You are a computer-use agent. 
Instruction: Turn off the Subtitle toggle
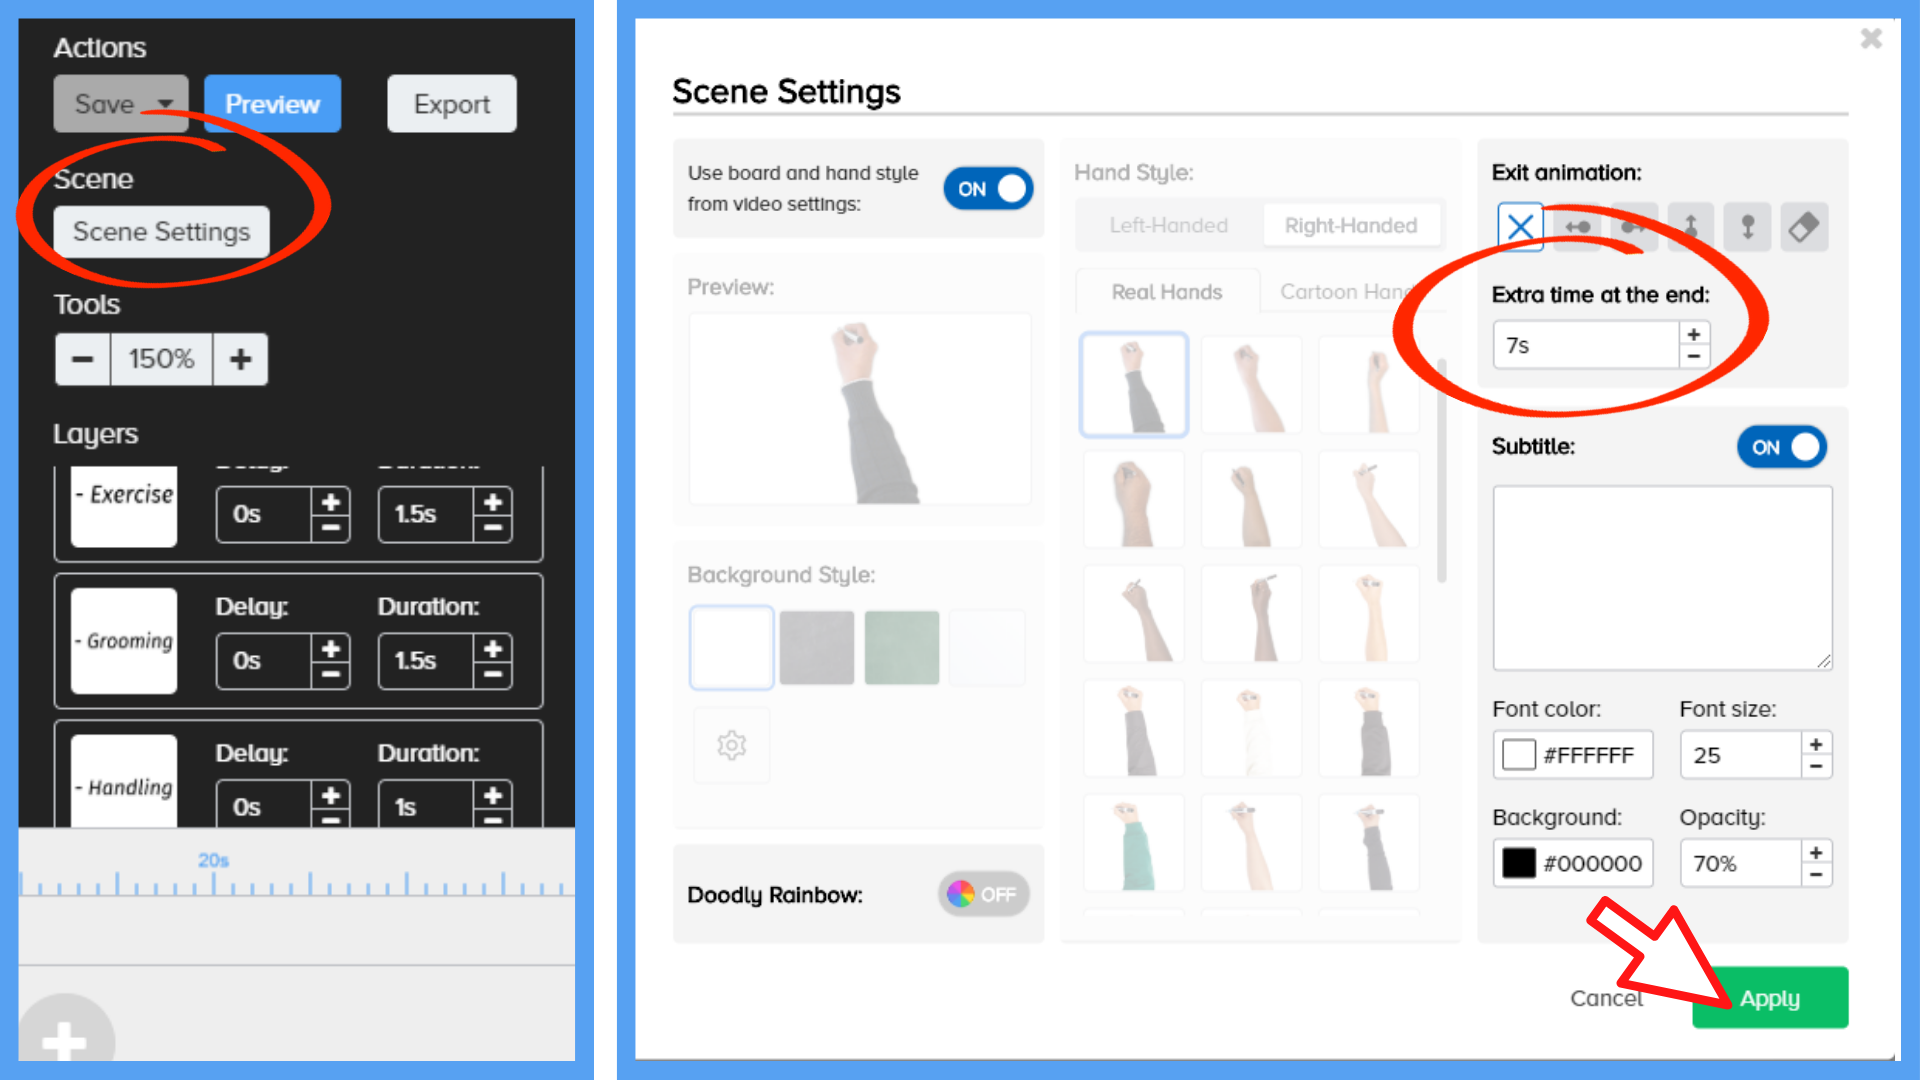(1782, 447)
